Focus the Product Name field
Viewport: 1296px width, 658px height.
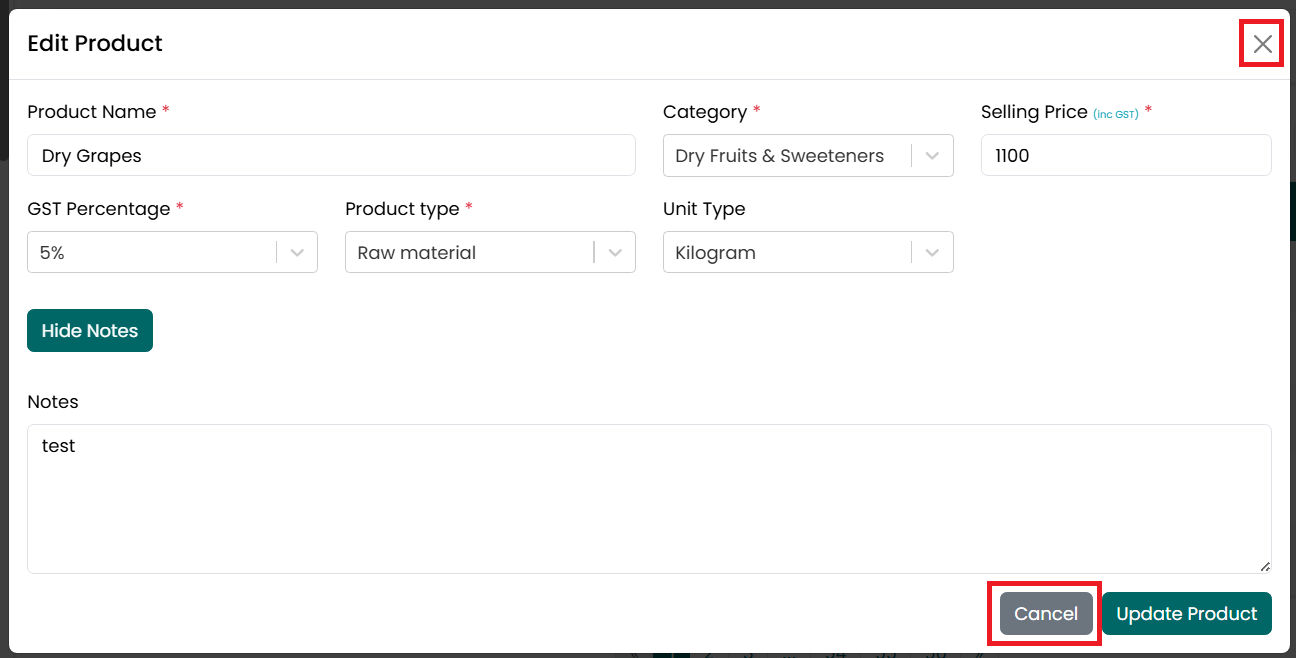click(x=331, y=155)
